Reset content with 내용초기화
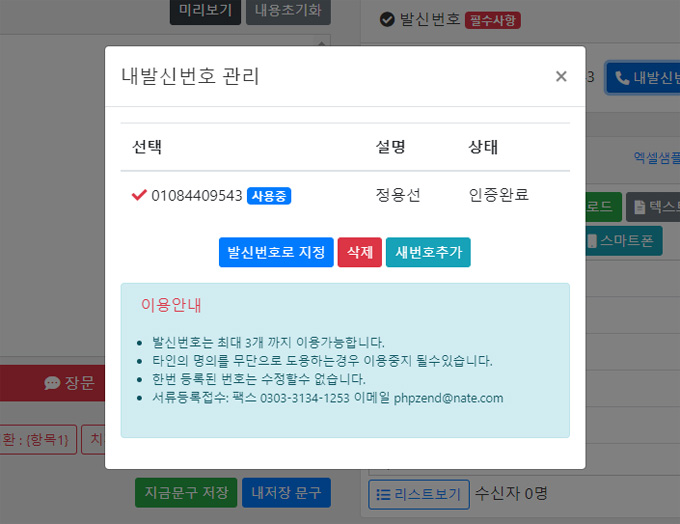 tap(288, 11)
